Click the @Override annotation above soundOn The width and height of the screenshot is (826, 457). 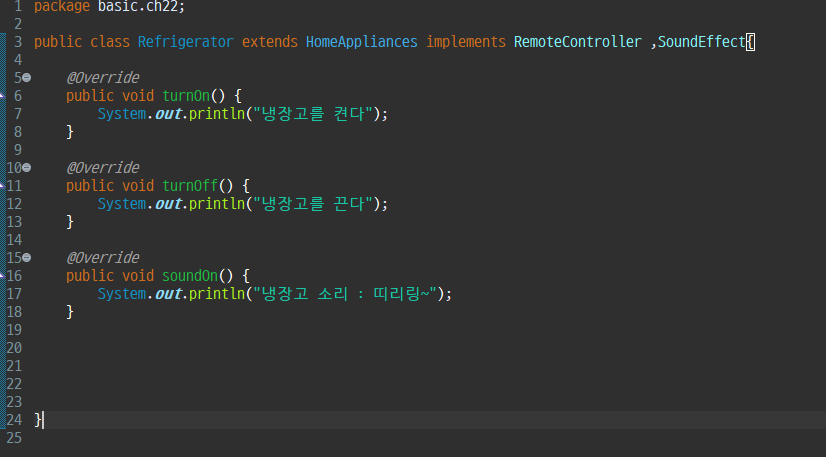point(103,258)
